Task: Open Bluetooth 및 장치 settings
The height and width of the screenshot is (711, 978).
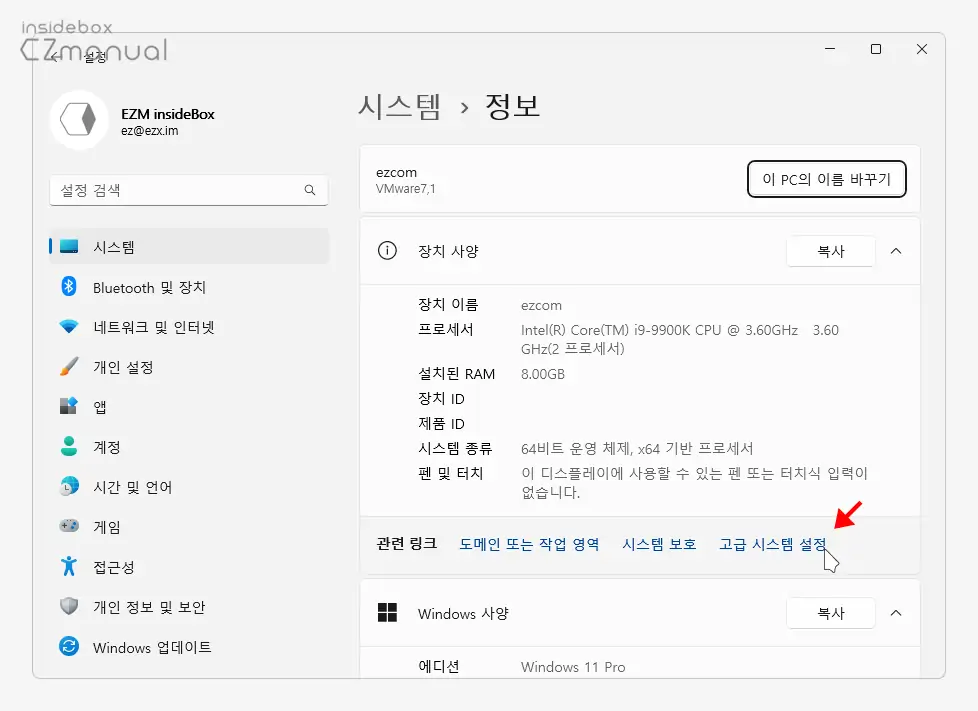Action: (x=189, y=287)
